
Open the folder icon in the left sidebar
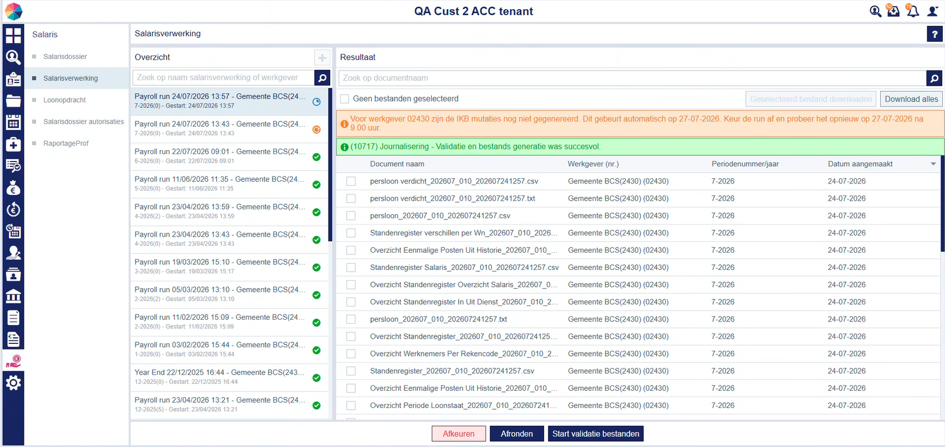[x=13, y=101]
